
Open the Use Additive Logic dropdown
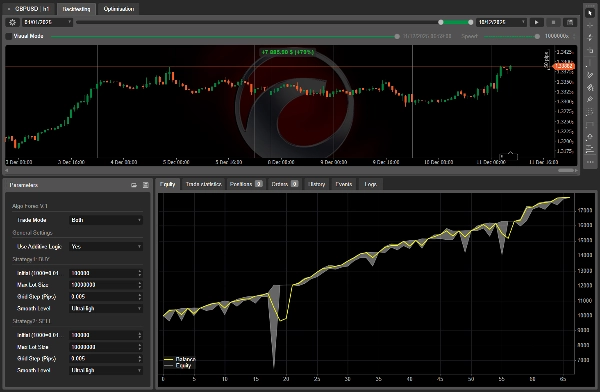[x=106, y=247]
